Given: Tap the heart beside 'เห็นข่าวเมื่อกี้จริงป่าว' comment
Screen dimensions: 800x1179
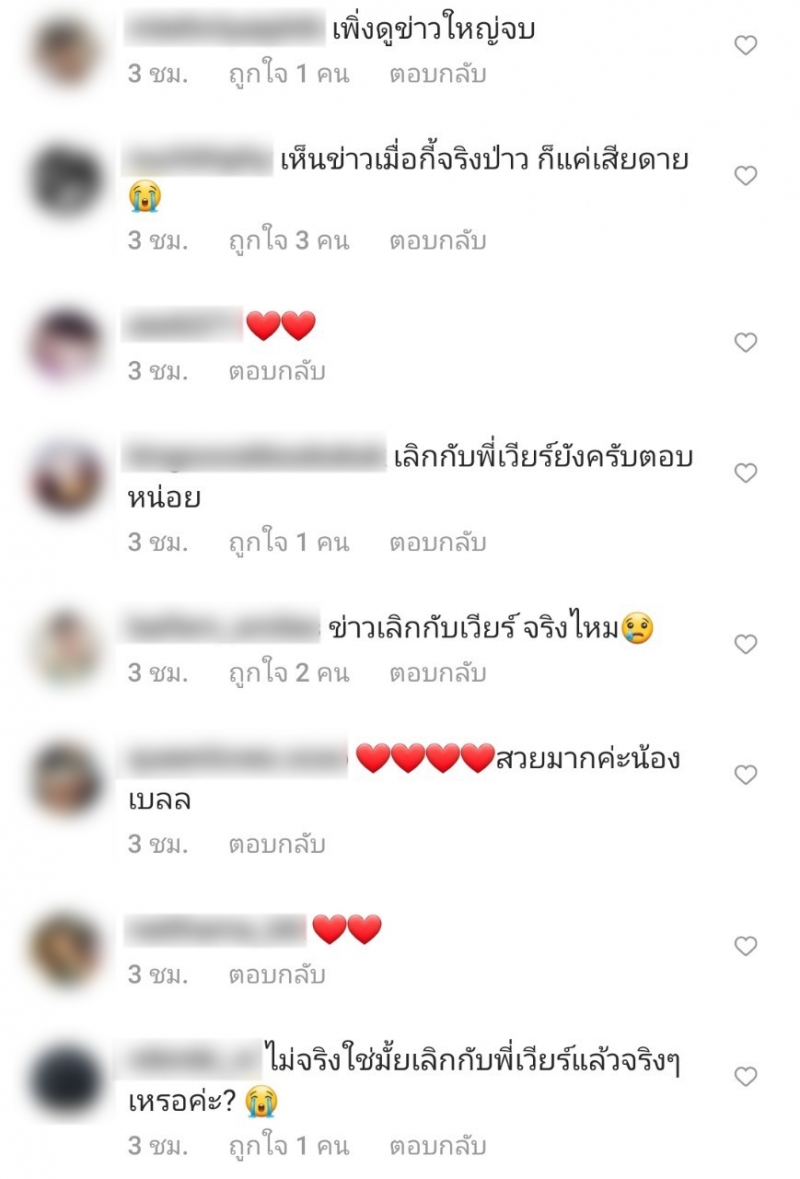Looking at the screenshot, I should coord(745,176).
